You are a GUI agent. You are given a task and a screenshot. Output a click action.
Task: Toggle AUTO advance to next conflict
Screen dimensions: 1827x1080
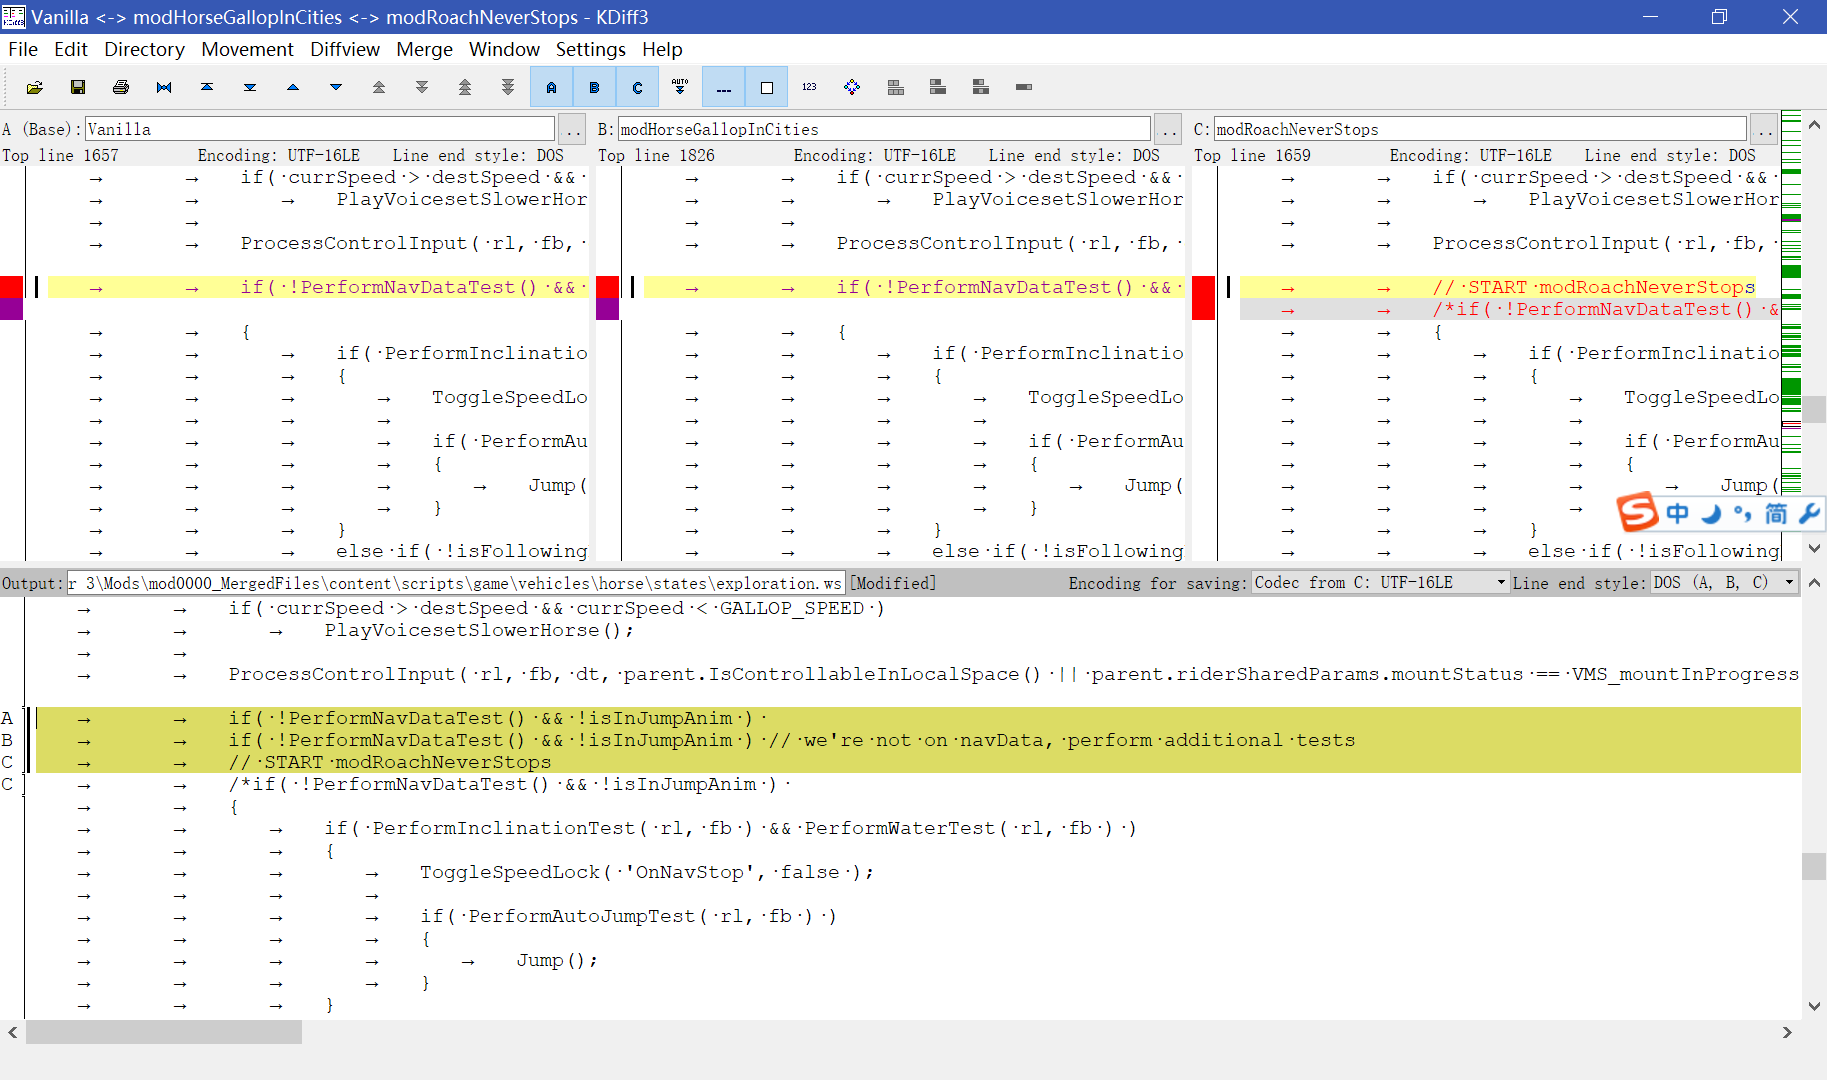(680, 88)
